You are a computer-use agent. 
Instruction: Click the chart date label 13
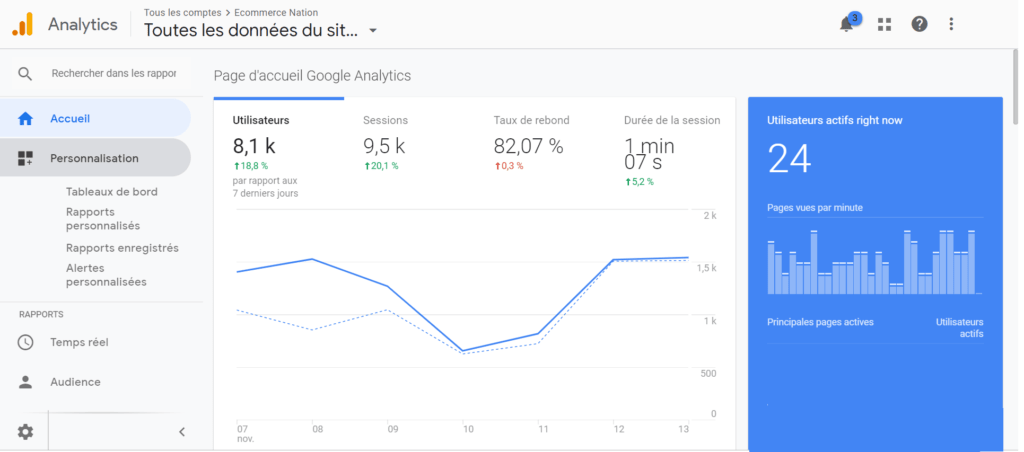pyautogui.click(x=683, y=429)
